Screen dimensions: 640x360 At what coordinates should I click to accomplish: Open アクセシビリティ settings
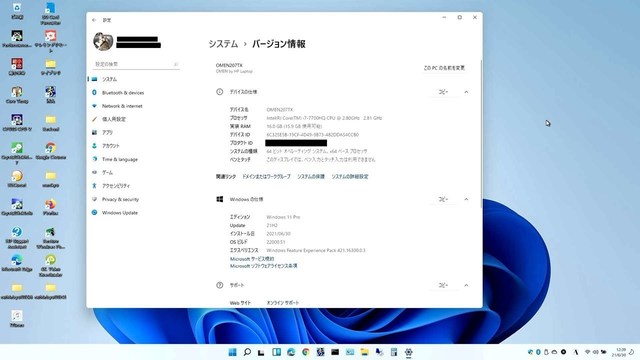116,186
